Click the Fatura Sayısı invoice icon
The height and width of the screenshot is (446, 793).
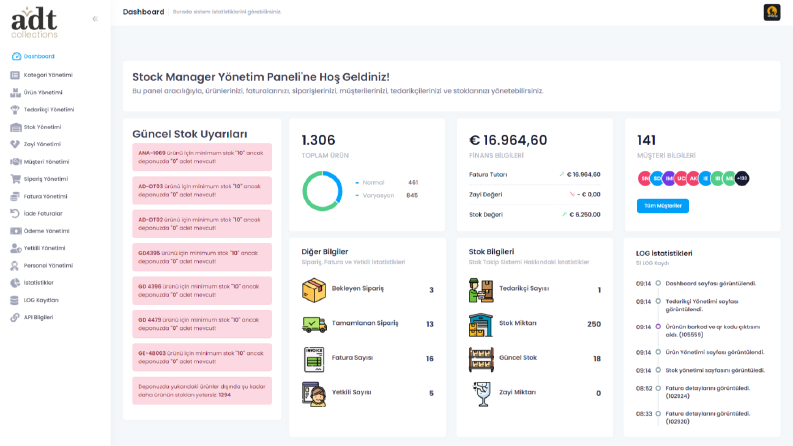coord(314,359)
